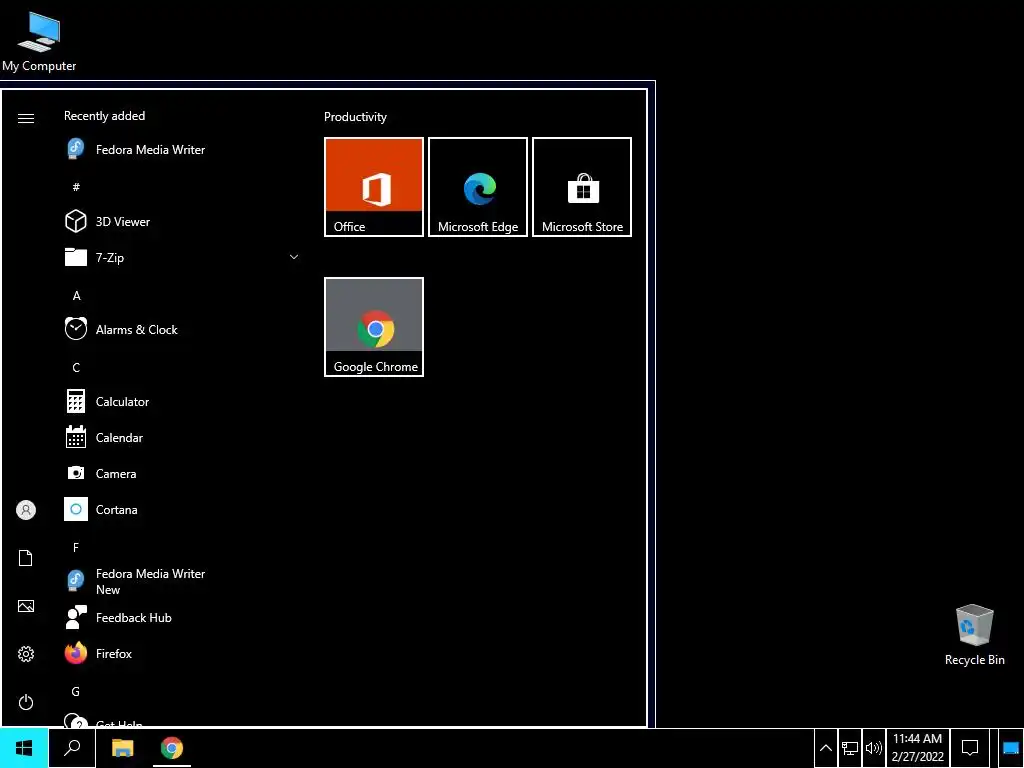
Task: Open Calendar app
Action: pos(181,438)
